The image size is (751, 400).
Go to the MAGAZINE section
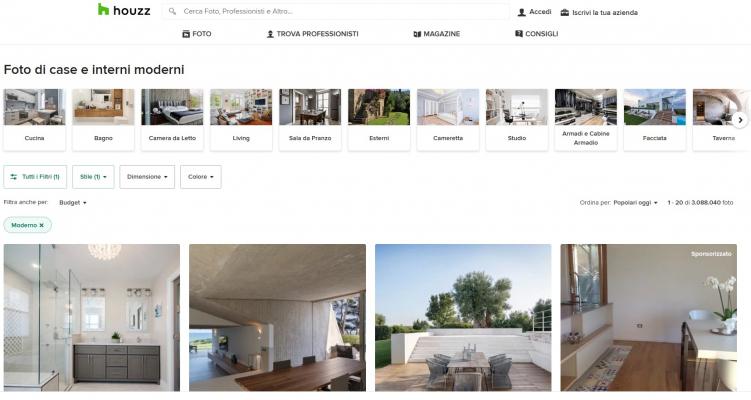pos(436,34)
